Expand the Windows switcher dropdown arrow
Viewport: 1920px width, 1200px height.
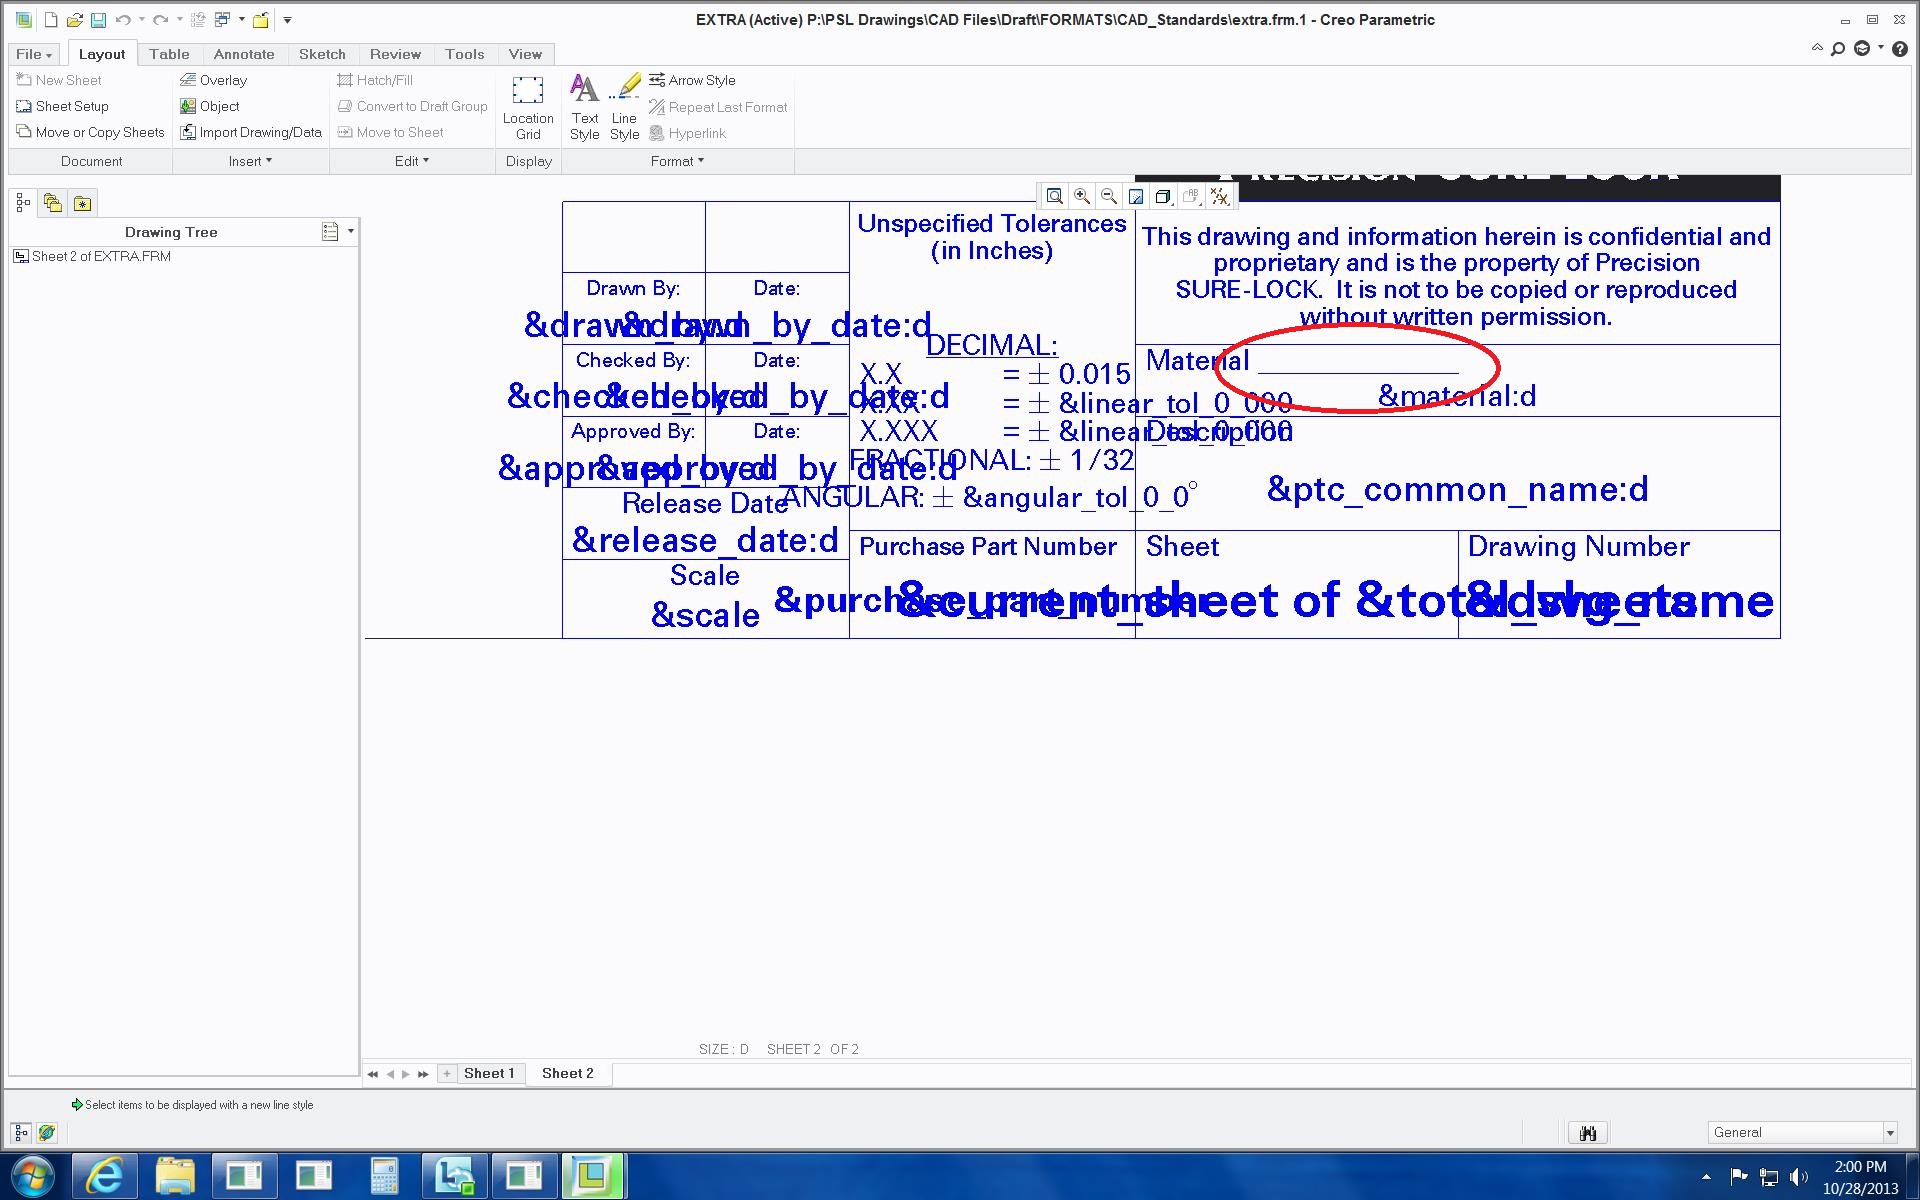pyautogui.click(x=241, y=20)
